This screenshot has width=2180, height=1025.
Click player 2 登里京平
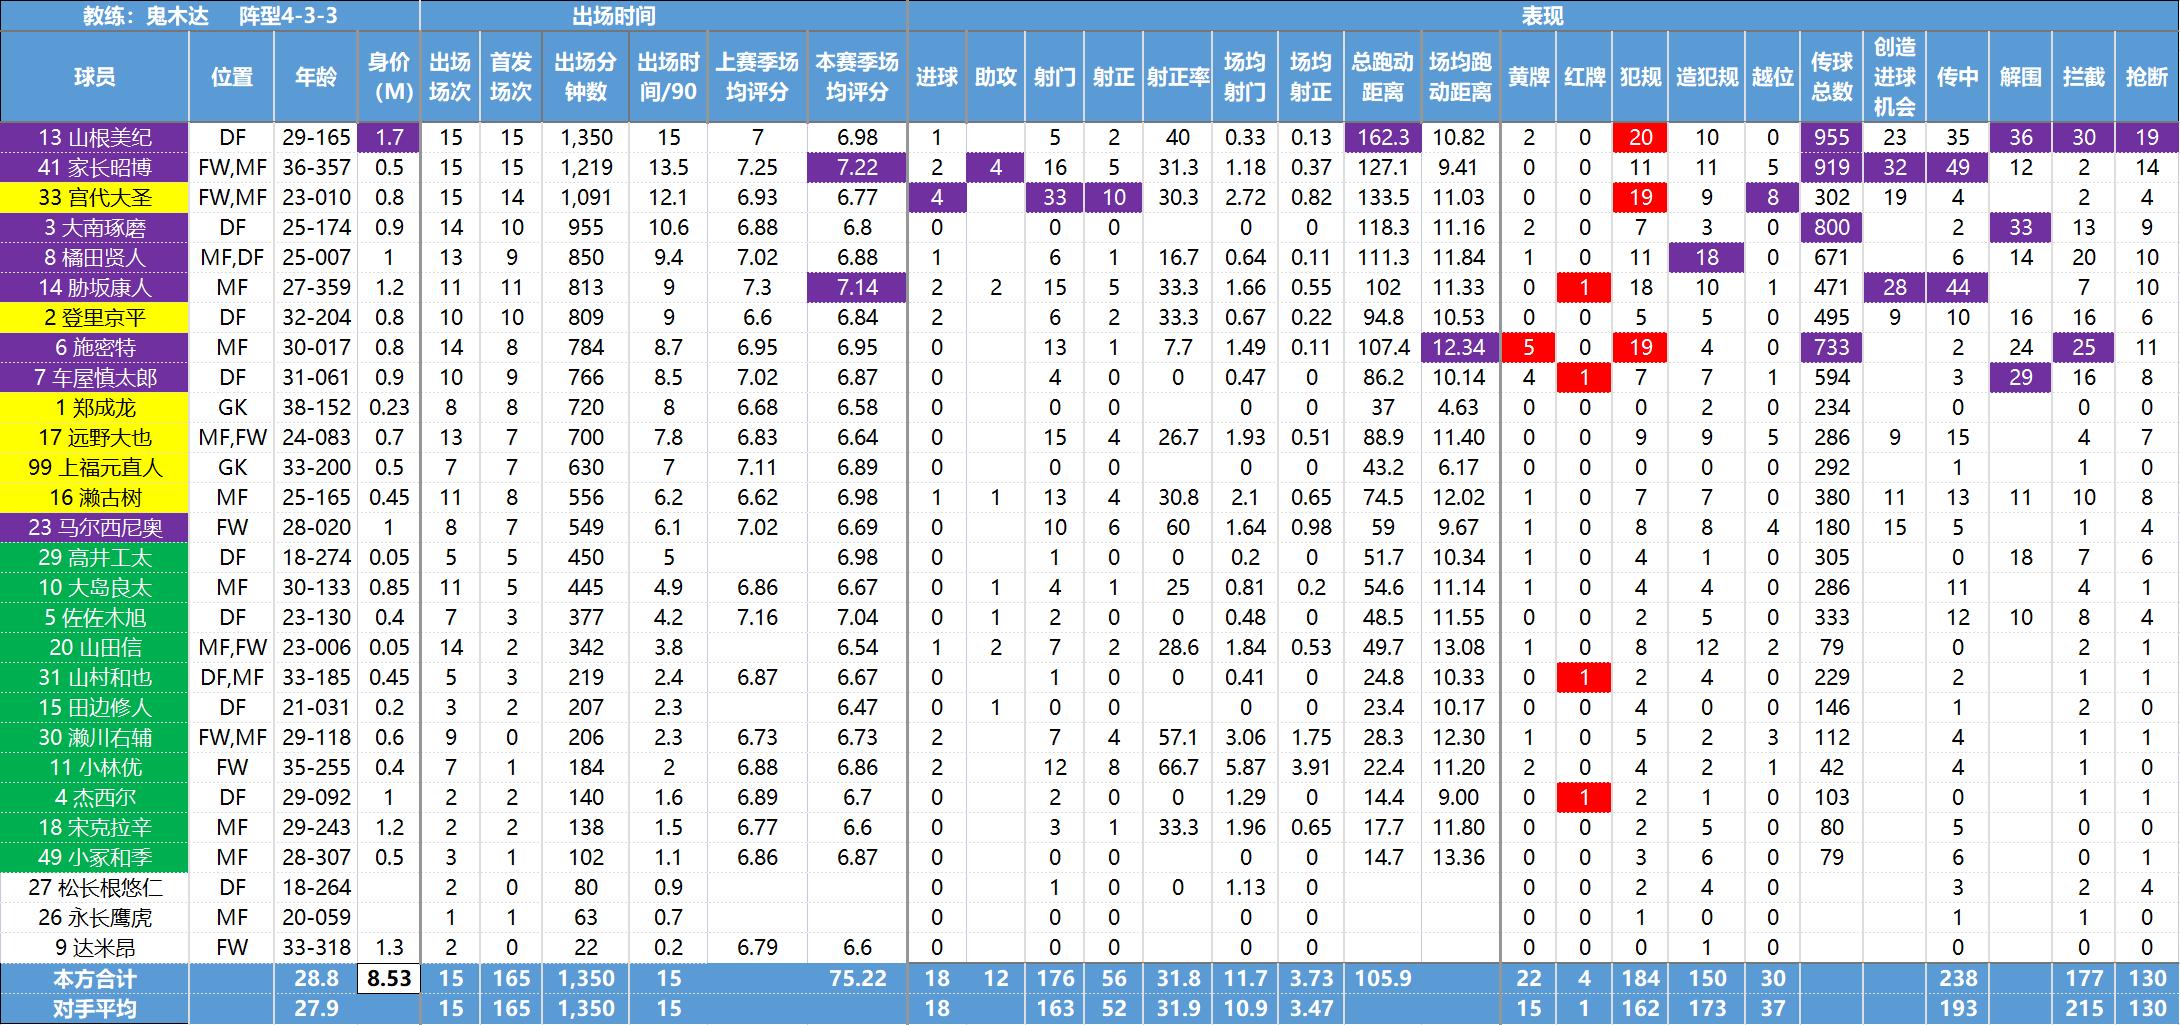[95, 317]
